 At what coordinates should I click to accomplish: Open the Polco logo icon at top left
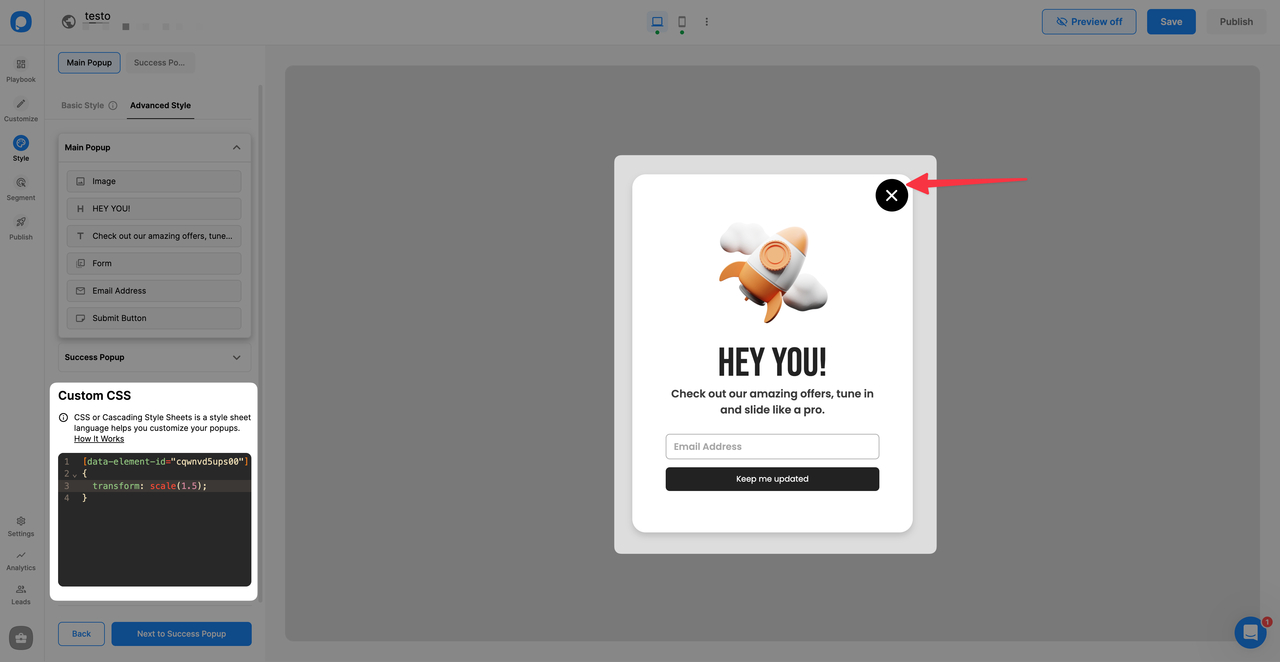click(x=20, y=21)
